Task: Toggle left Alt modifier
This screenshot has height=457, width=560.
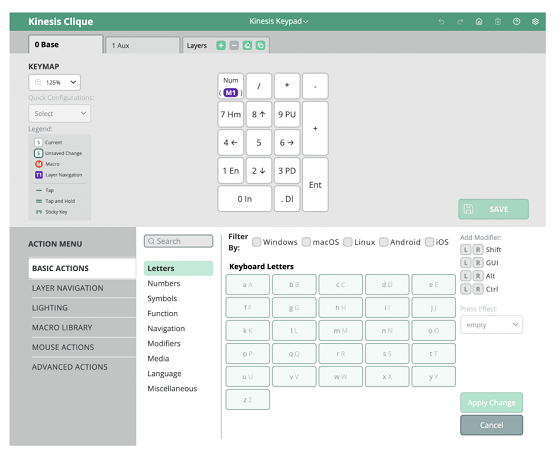Action: pos(465,276)
